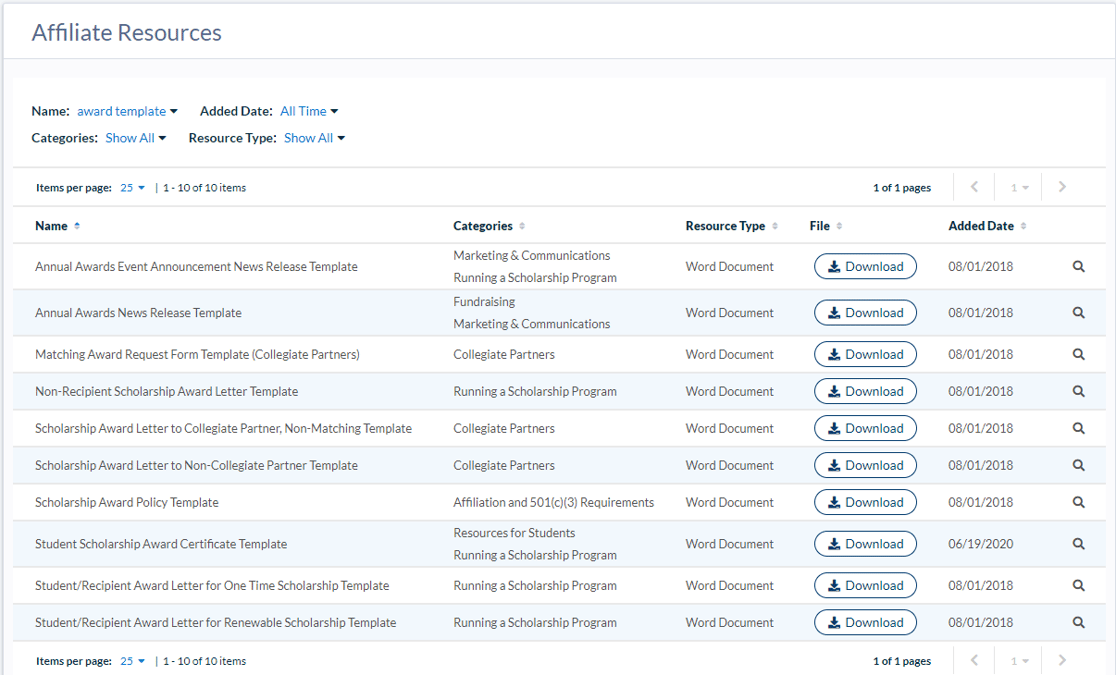Viewport: 1116px width, 675px height.
Task: Click the Categories column header
Action: [483, 226]
